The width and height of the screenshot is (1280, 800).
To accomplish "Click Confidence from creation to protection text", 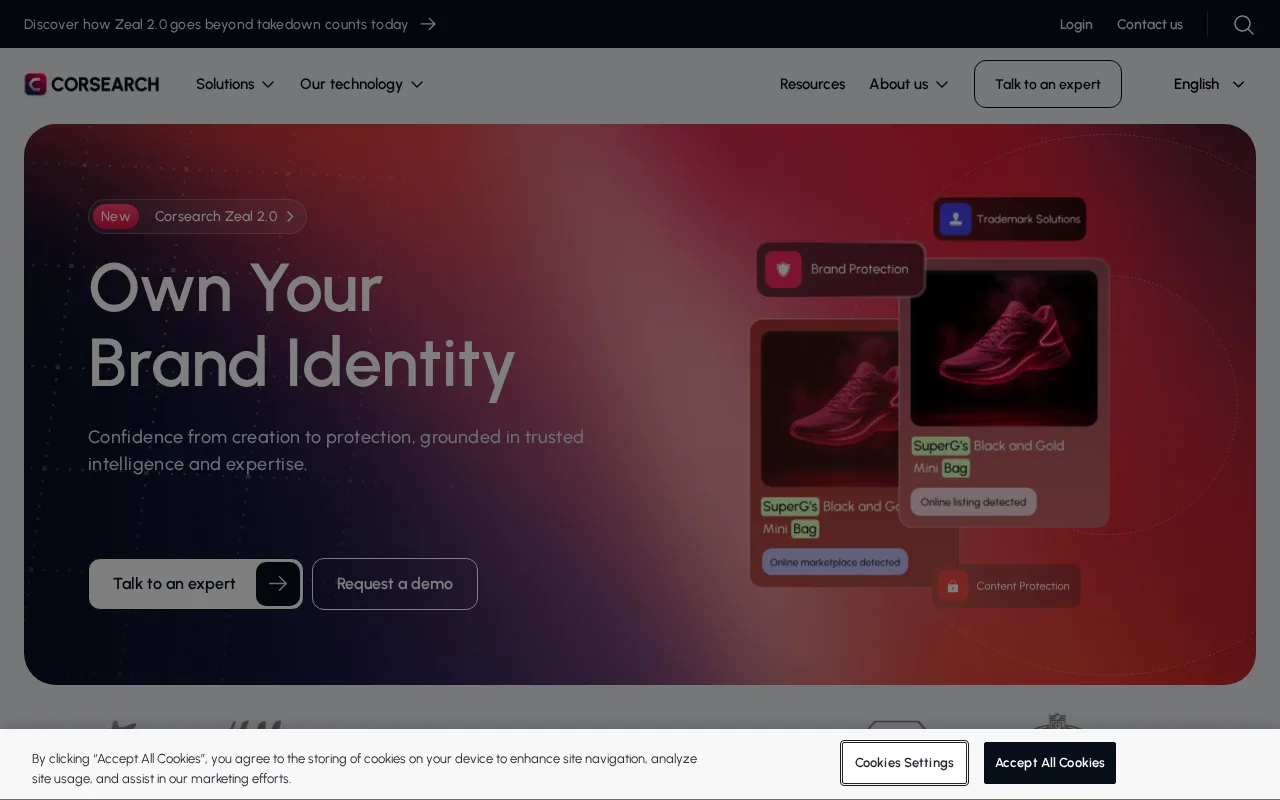I will (x=336, y=450).
